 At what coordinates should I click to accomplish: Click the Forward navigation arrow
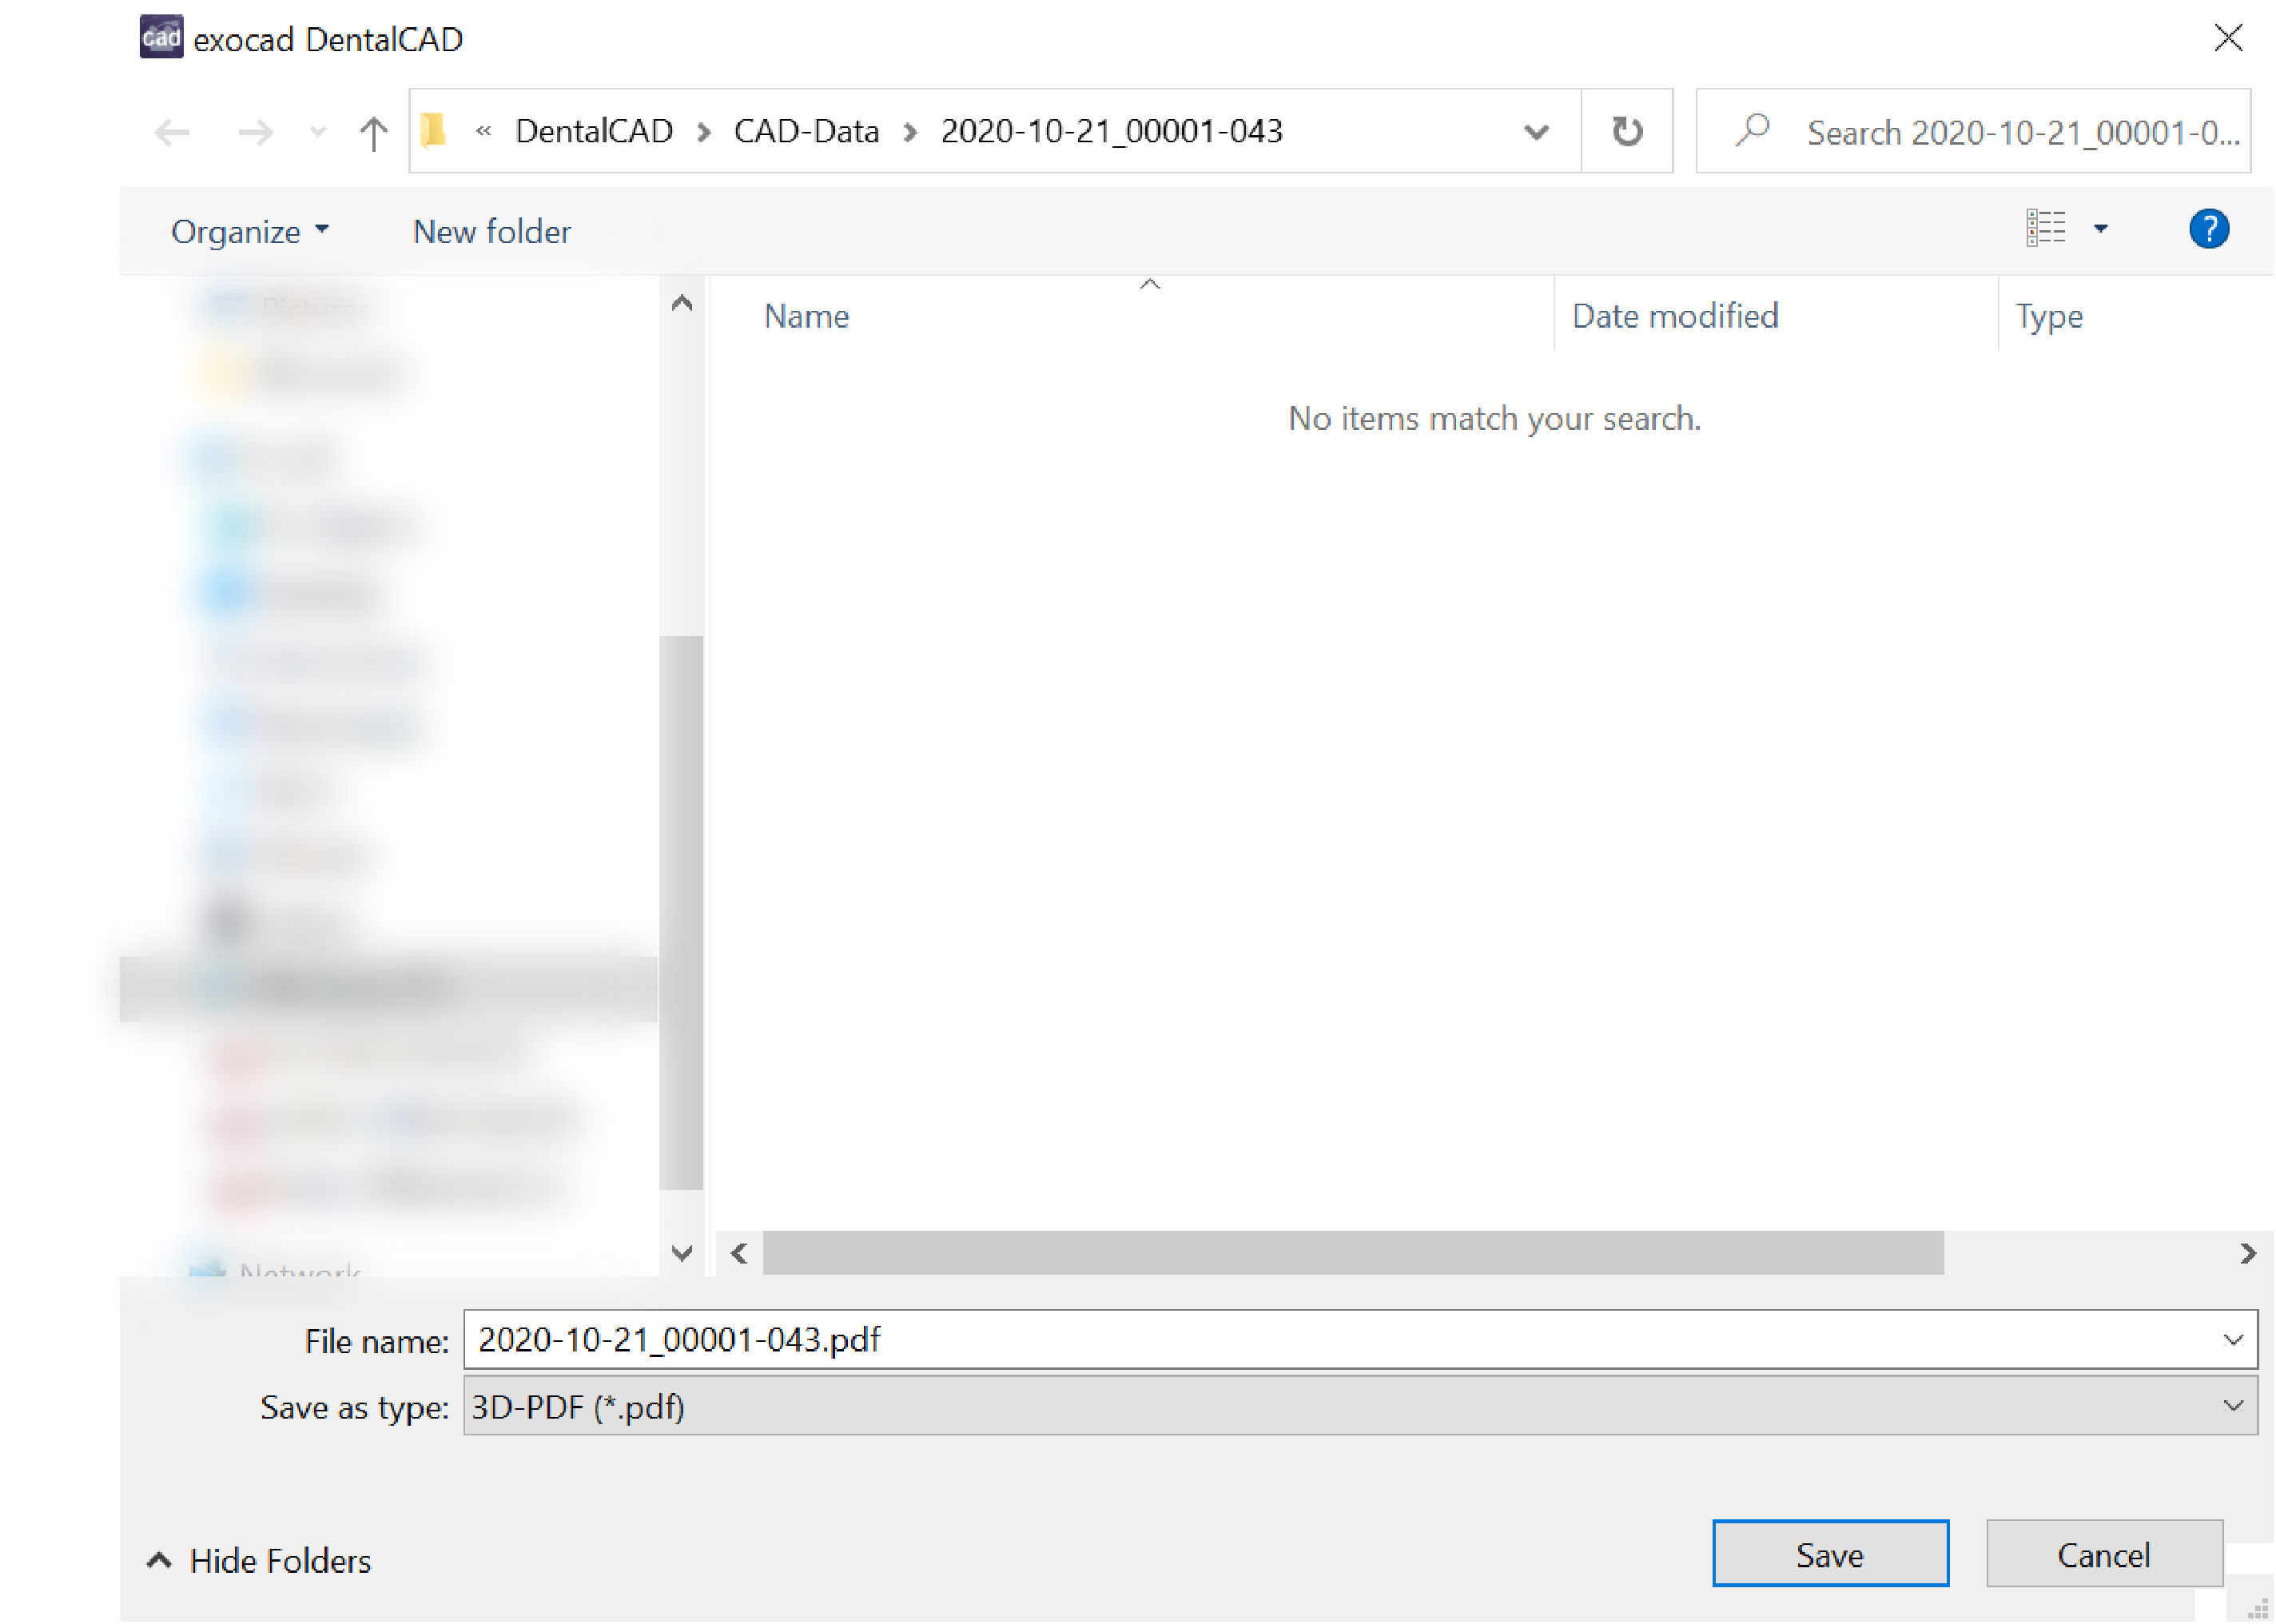tap(256, 132)
